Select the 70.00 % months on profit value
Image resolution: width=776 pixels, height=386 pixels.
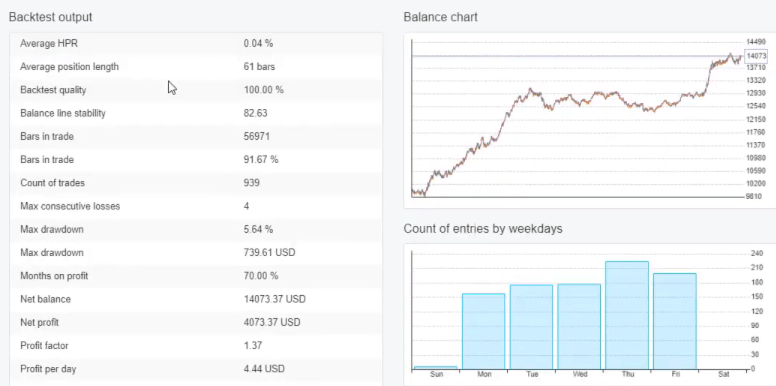click(261, 276)
